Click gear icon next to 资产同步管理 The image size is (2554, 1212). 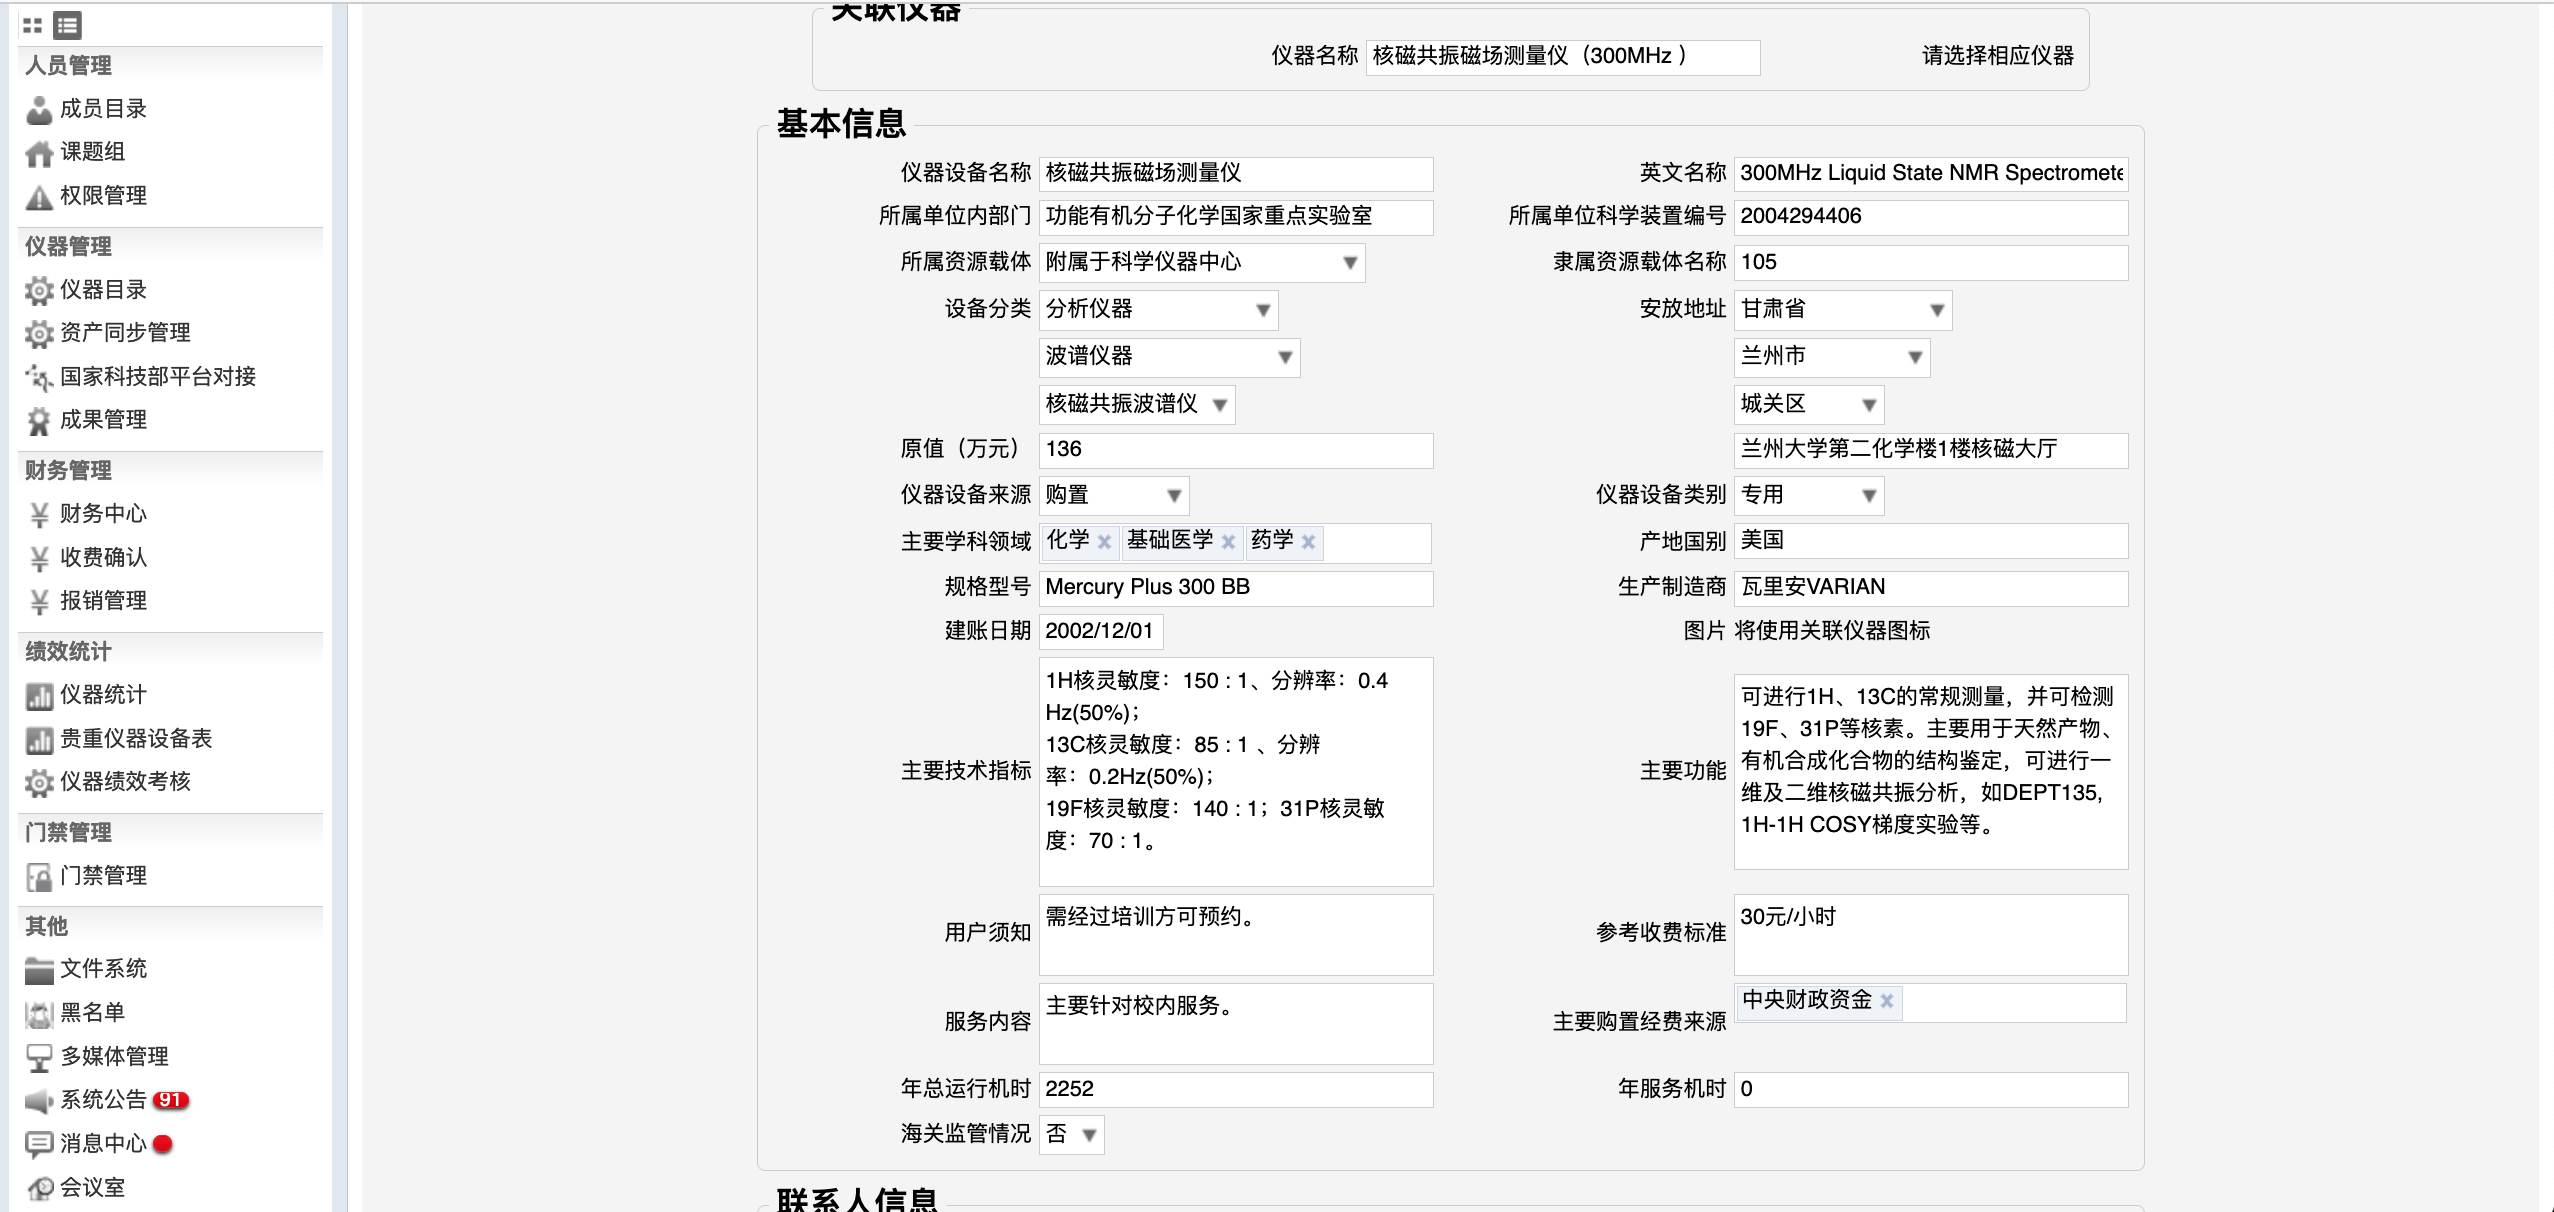coord(39,333)
